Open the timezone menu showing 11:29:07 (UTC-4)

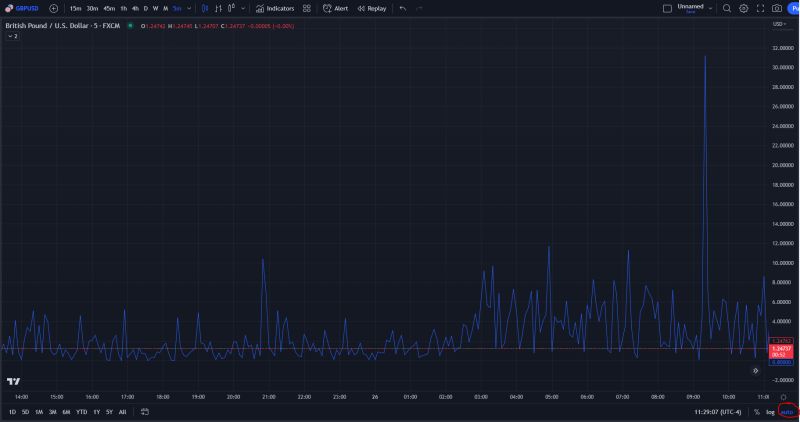pyautogui.click(x=717, y=412)
